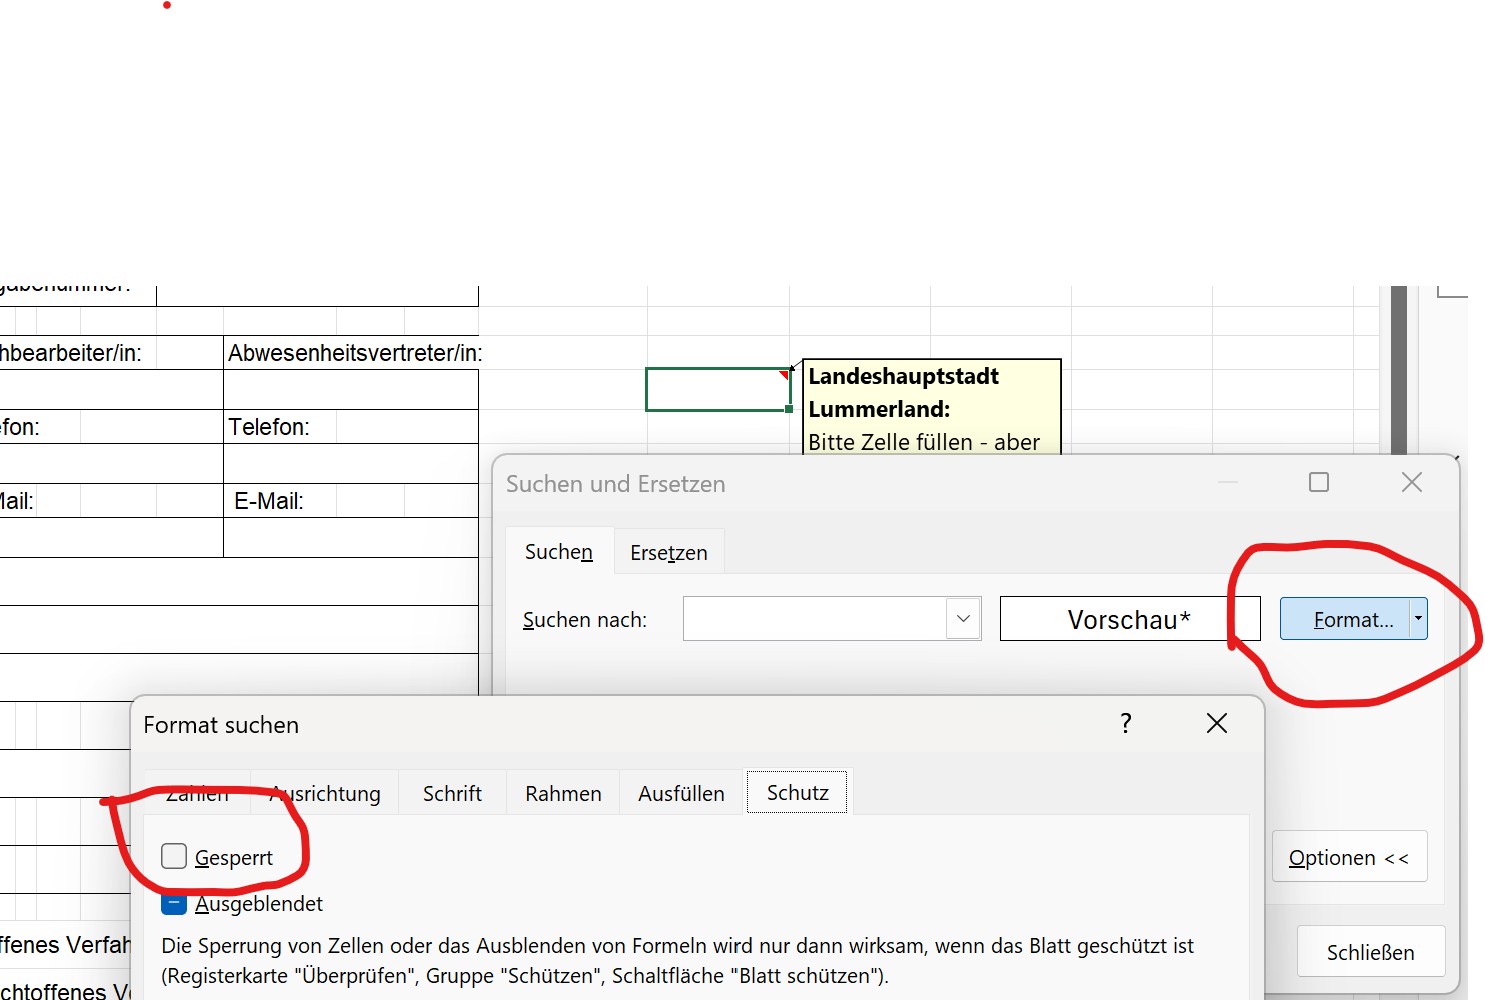This screenshot has width=1485, height=1000.
Task: Close the Suchen und Ersetzen window
Action: pyautogui.click(x=1411, y=483)
